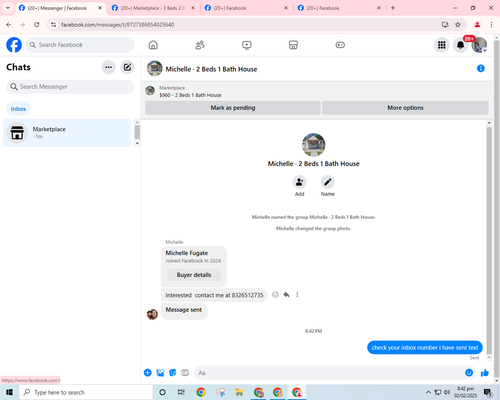Click the chat list scrollbar down arrow
The width and height of the screenshot is (500, 400).
[137, 143]
